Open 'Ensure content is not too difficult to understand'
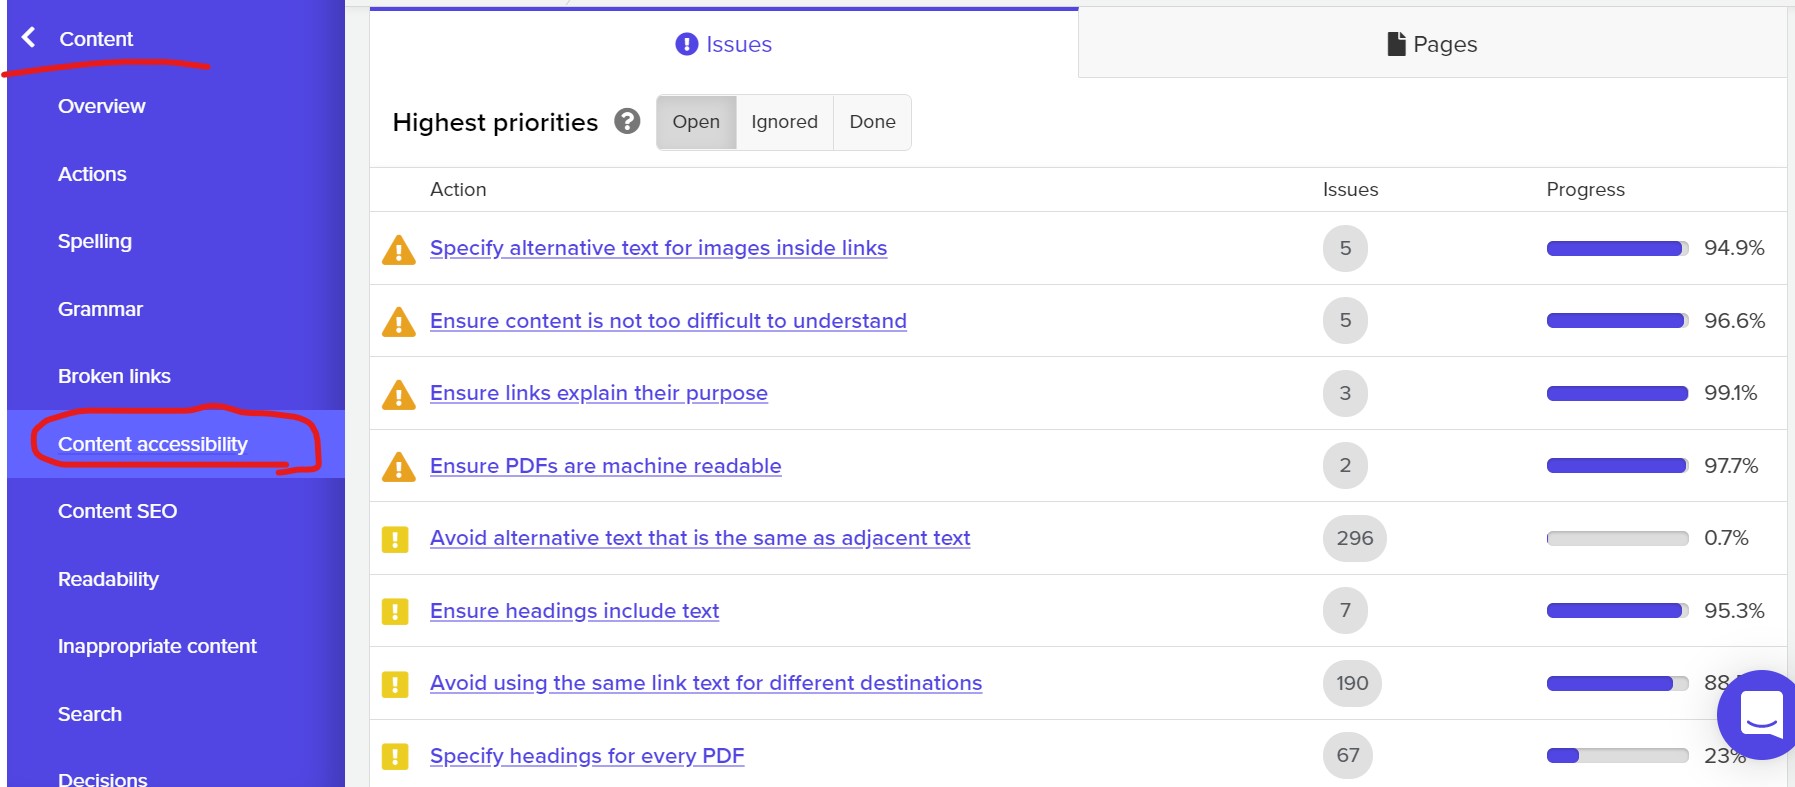Screen dimensions: 1795x787 [668, 321]
